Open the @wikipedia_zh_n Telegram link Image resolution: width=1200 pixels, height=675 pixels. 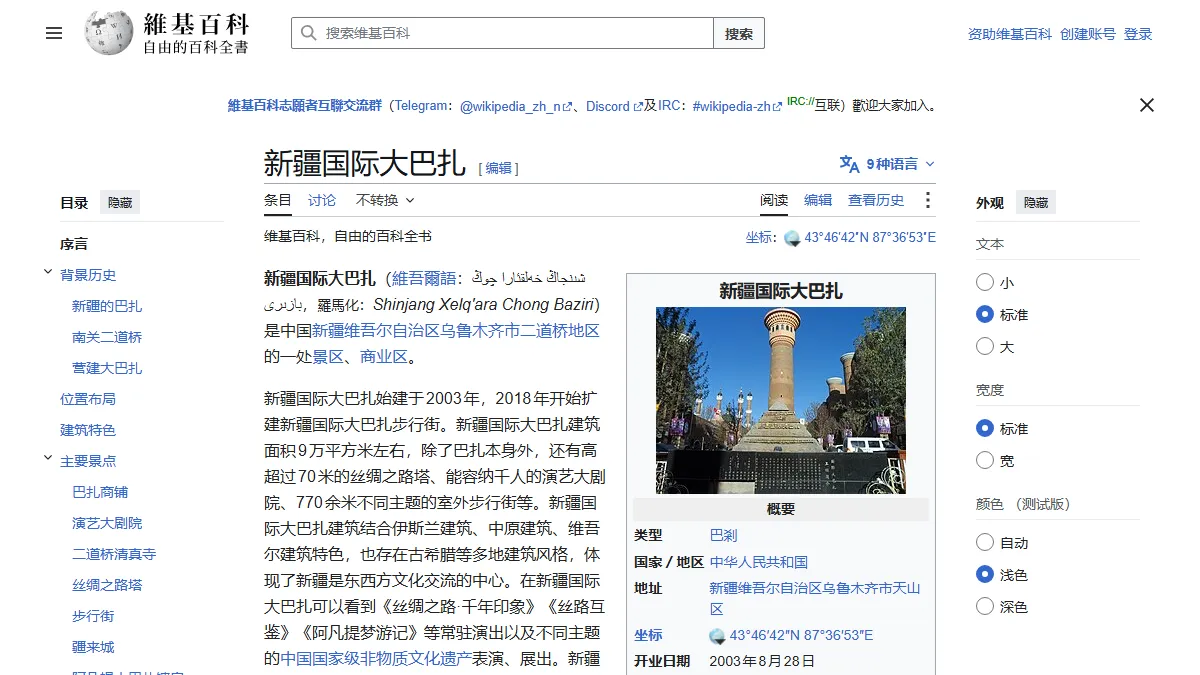point(516,106)
